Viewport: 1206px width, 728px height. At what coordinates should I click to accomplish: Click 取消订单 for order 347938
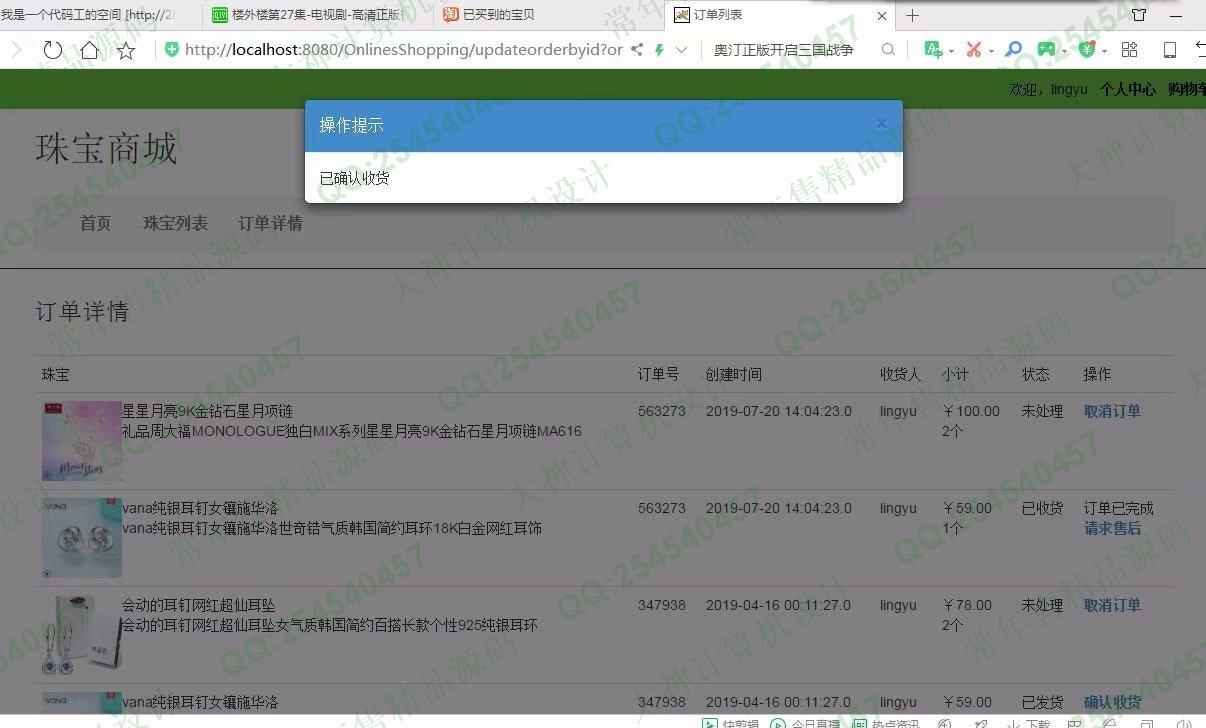click(1112, 605)
